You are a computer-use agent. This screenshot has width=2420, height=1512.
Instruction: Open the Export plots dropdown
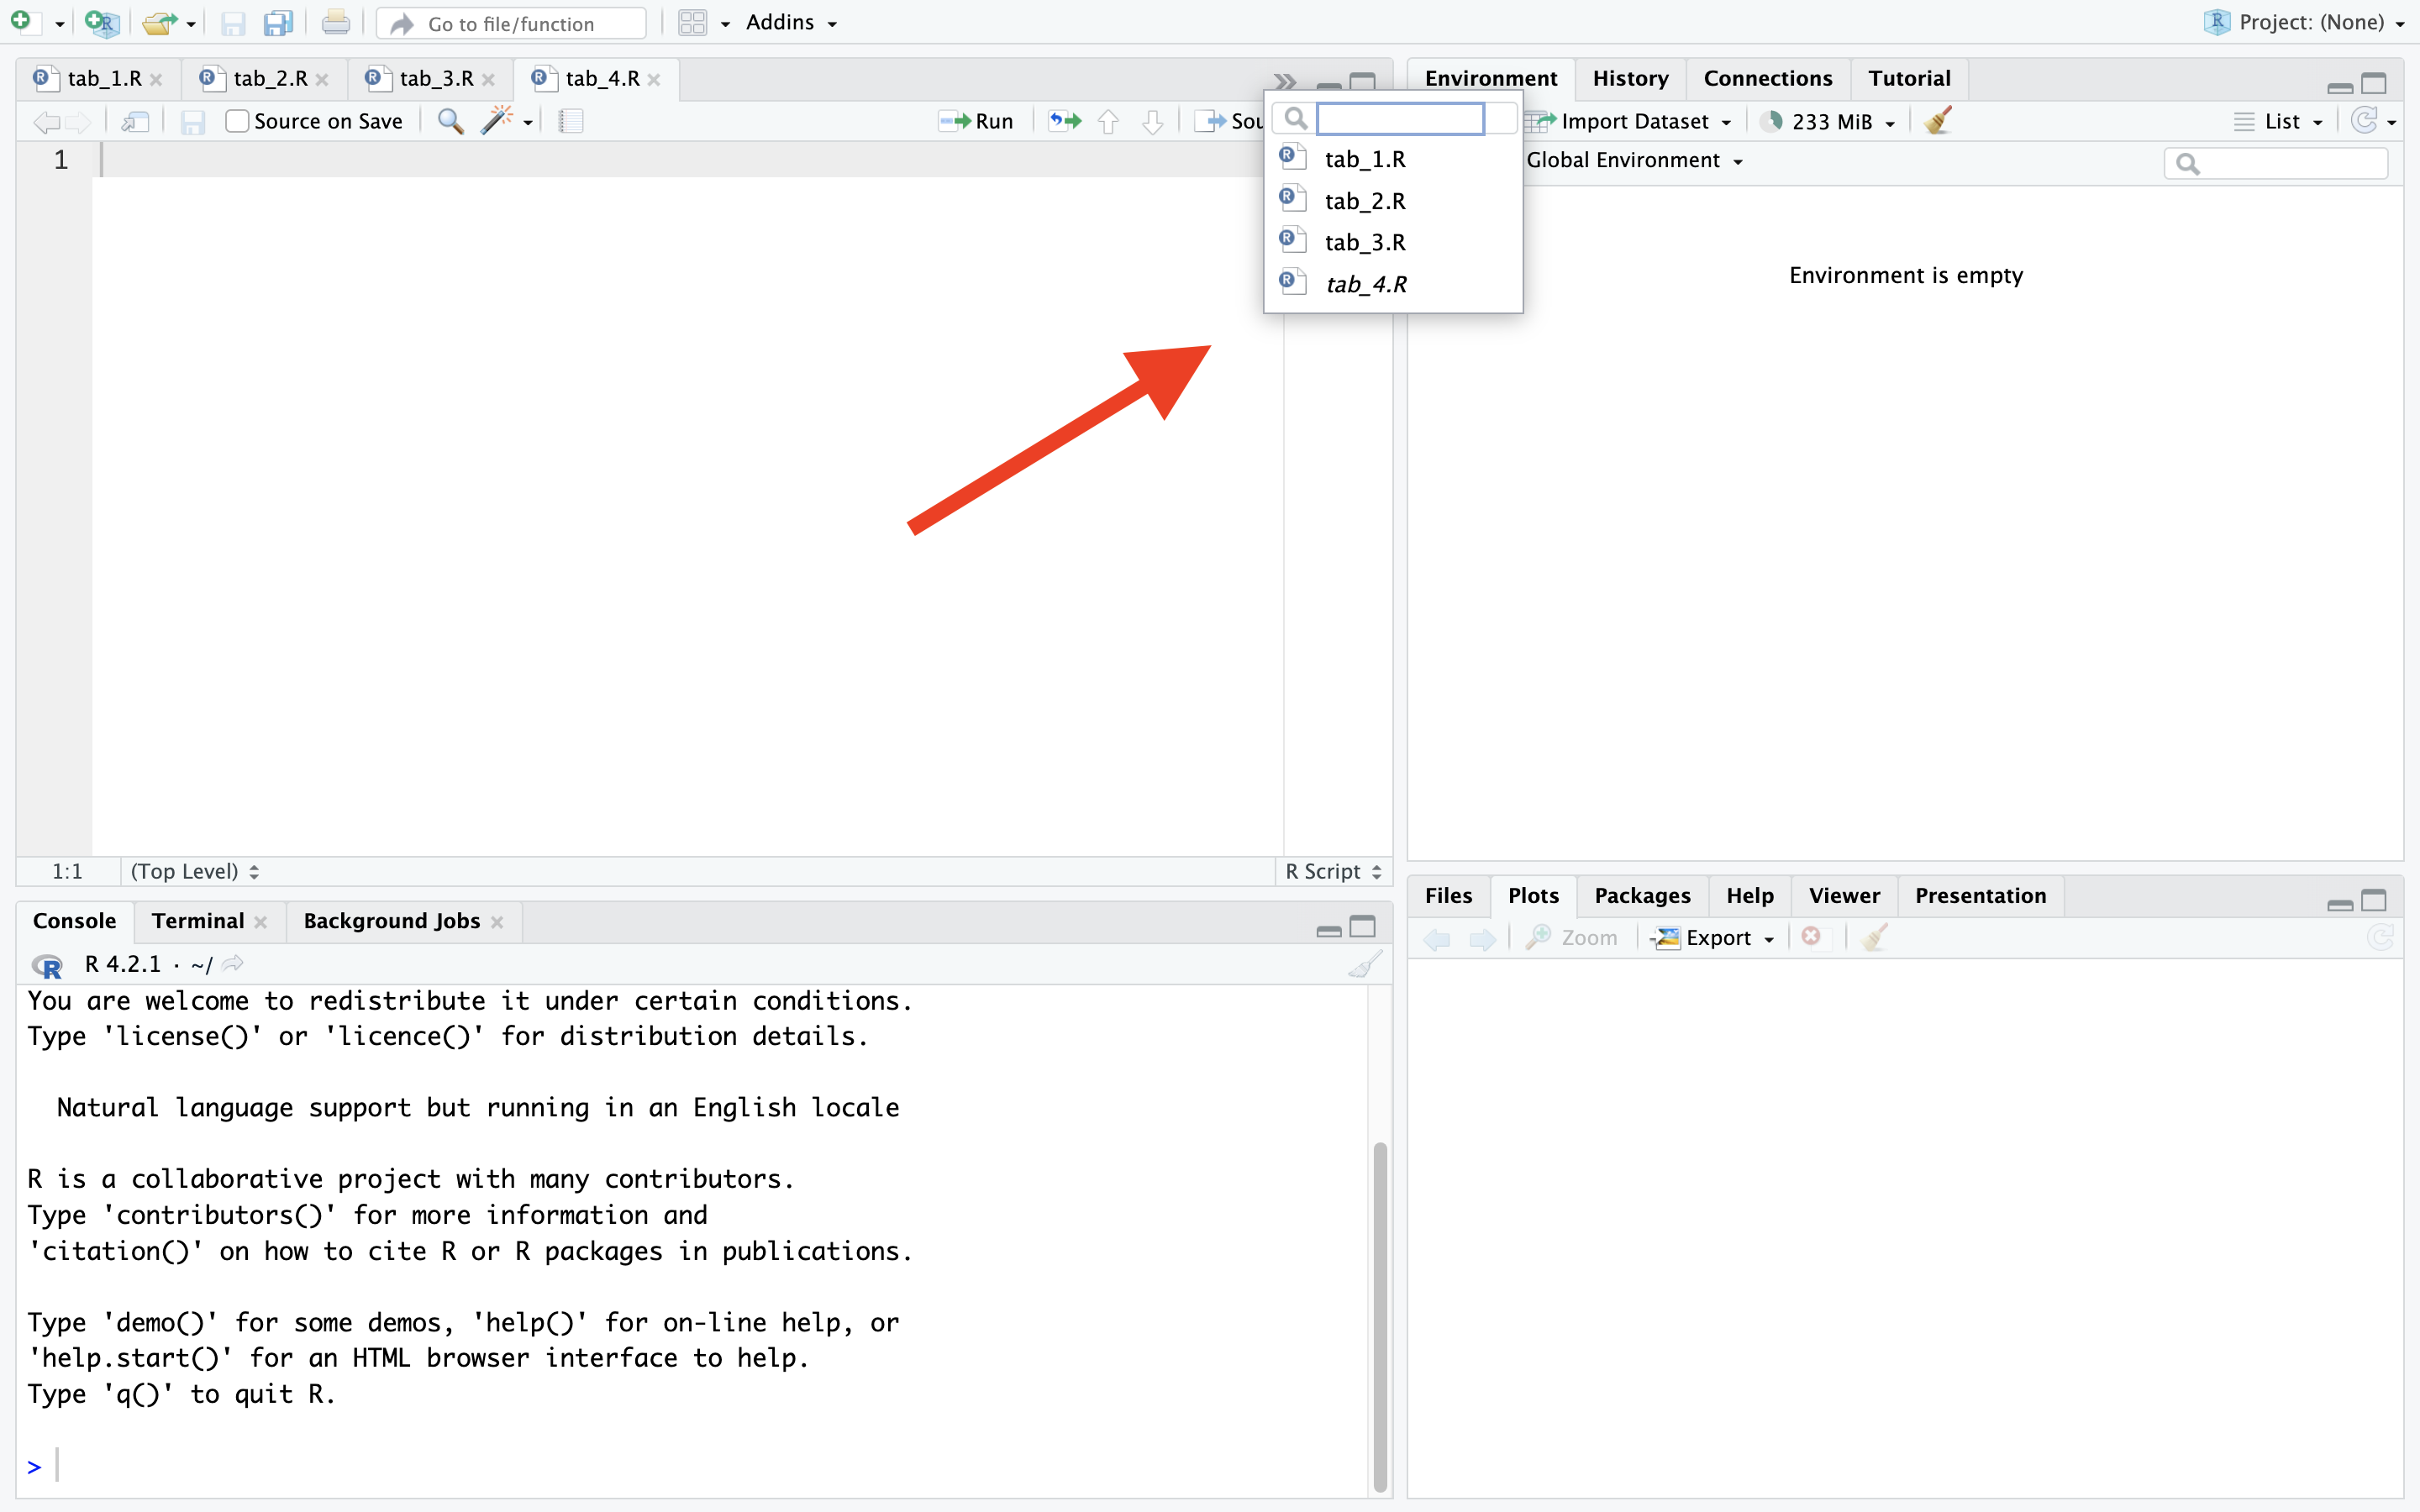(x=1713, y=938)
